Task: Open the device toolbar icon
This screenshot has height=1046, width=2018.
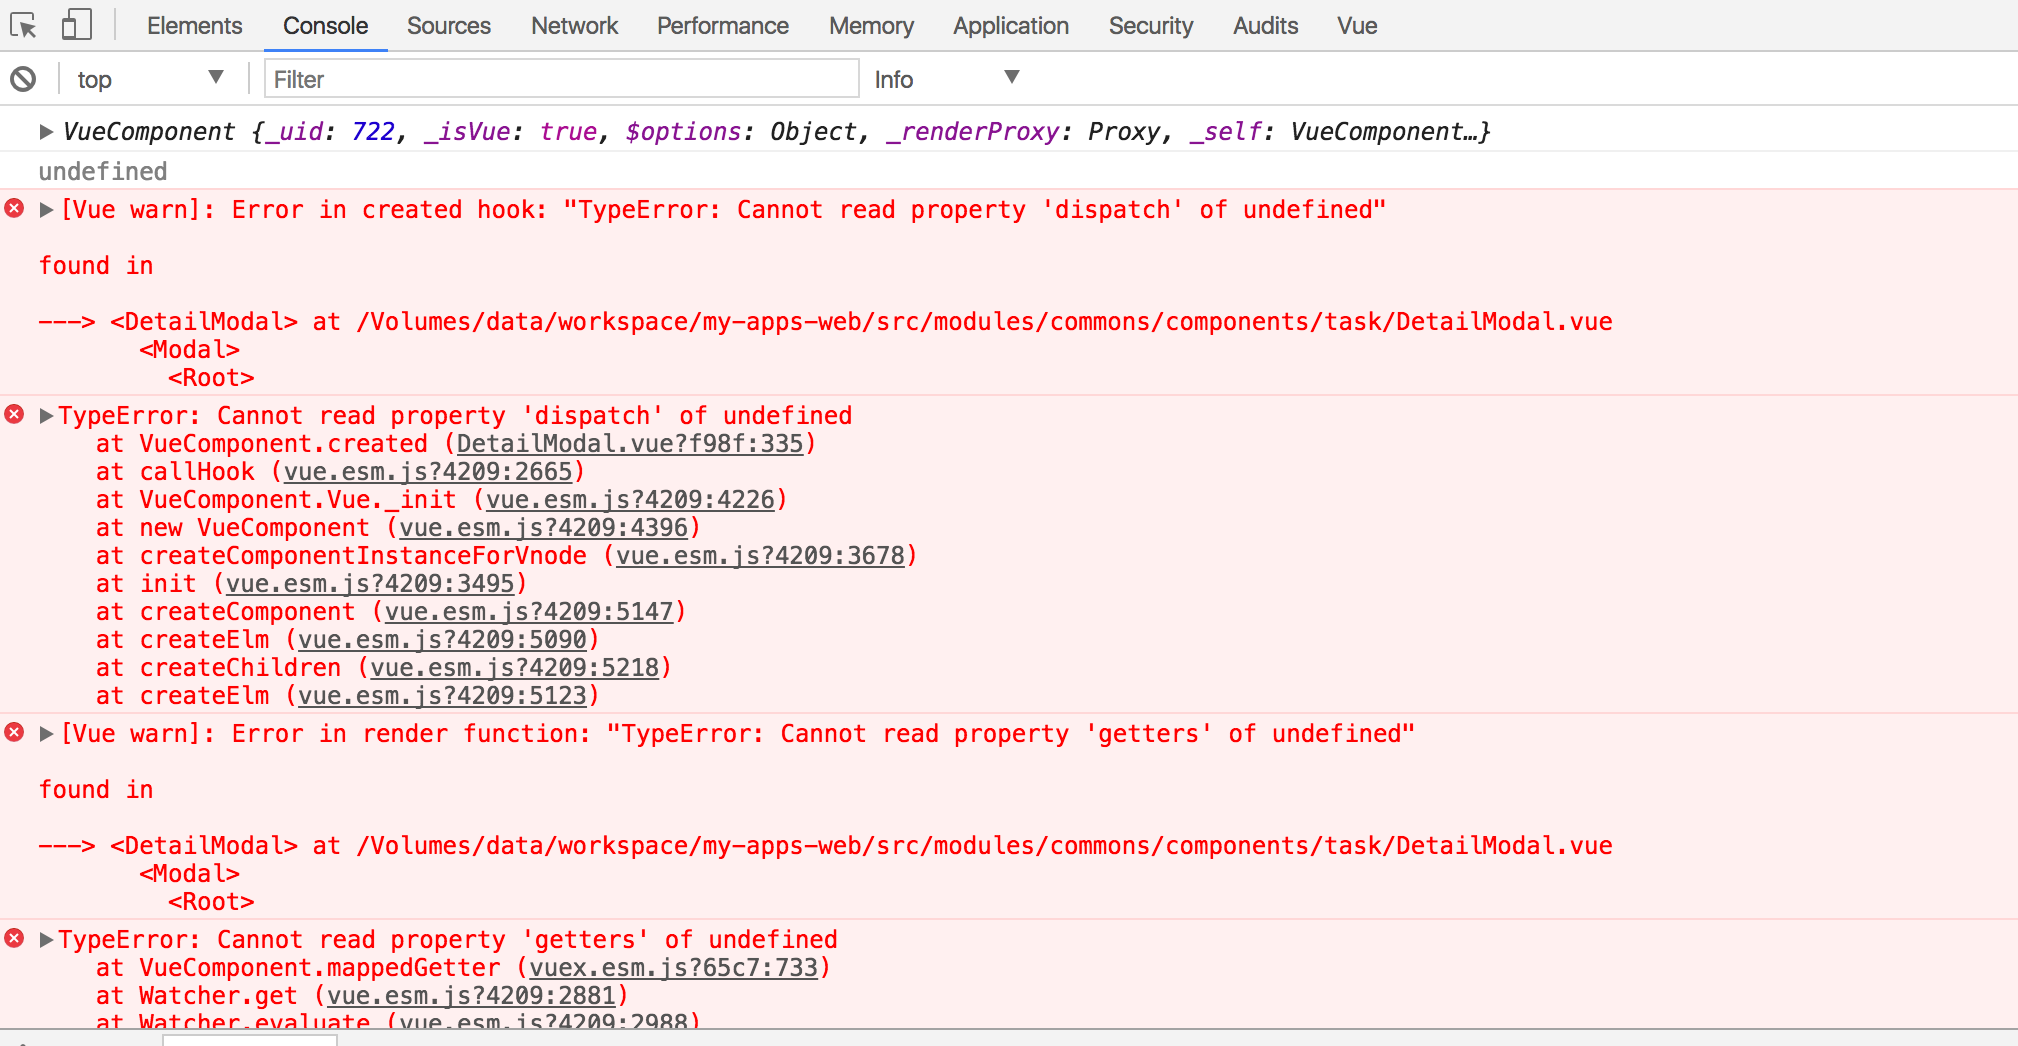Action: [x=75, y=26]
